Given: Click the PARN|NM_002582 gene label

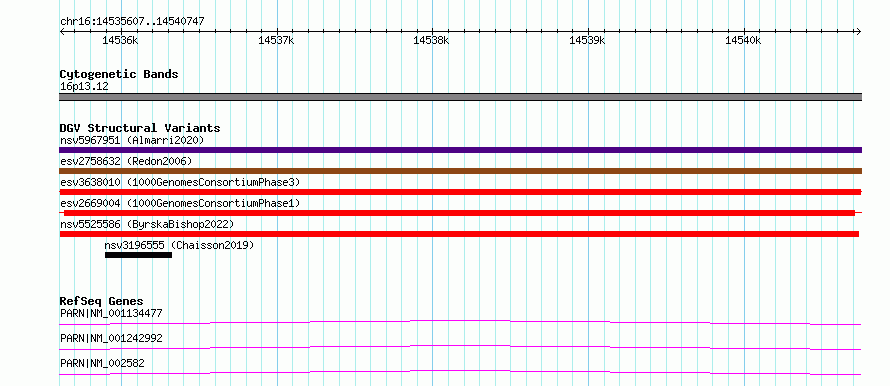Looking at the screenshot, I should 102,363.
